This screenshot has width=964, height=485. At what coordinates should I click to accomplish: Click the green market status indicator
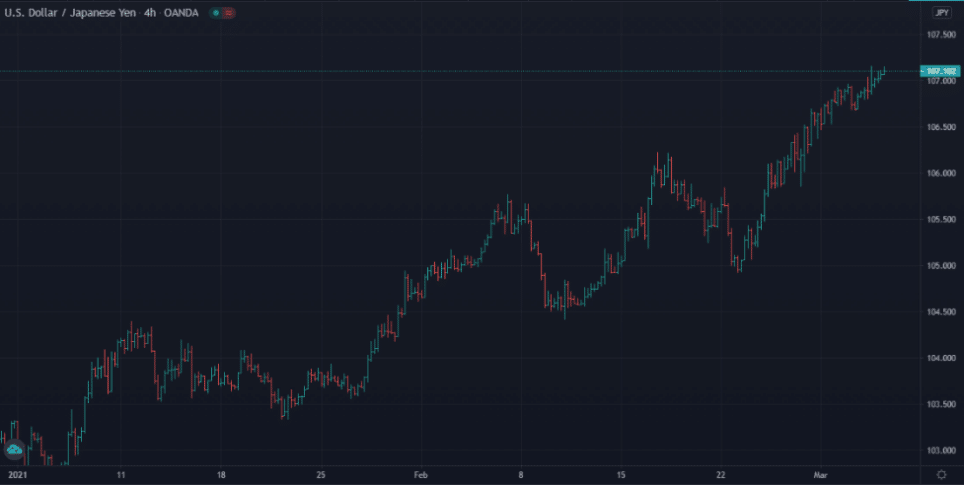click(x=215, y=13)
